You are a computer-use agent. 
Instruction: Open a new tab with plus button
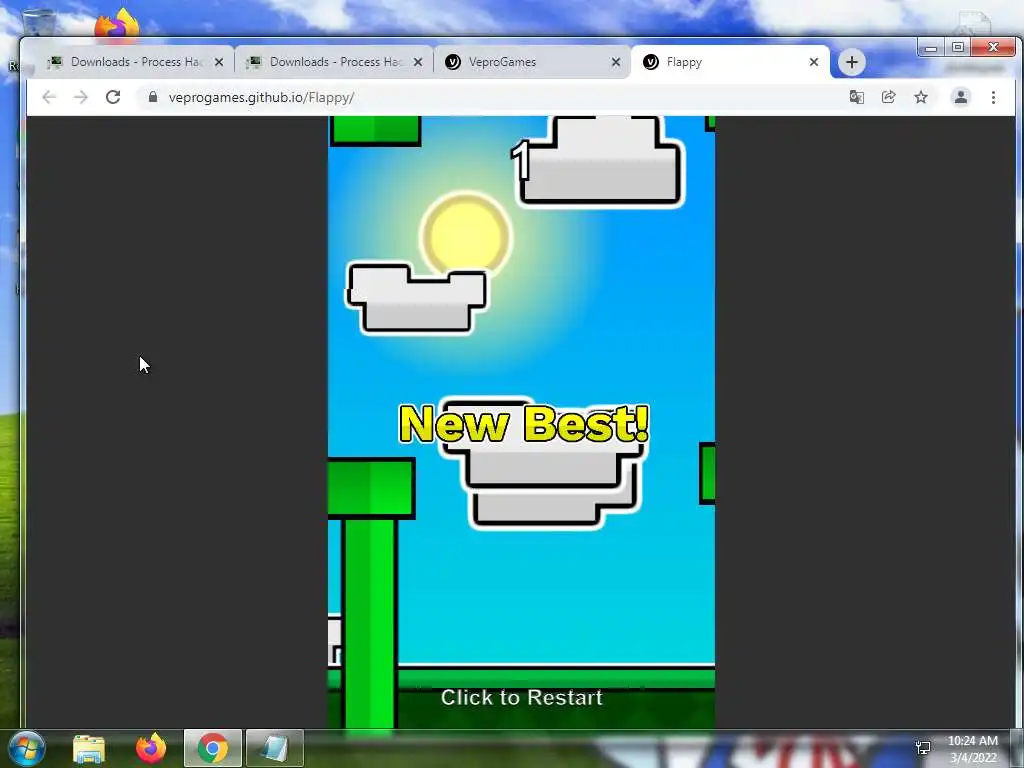[852, 62]
